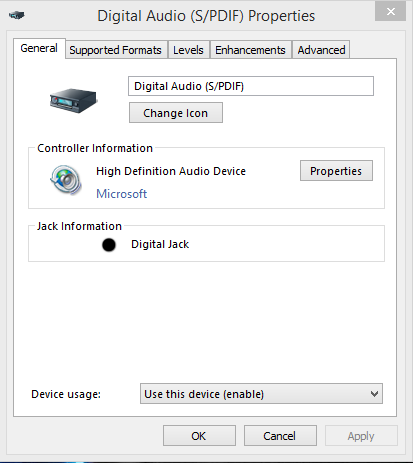Confirm with the OK button
The image size is (413, 463).
(x=199, y=436)
